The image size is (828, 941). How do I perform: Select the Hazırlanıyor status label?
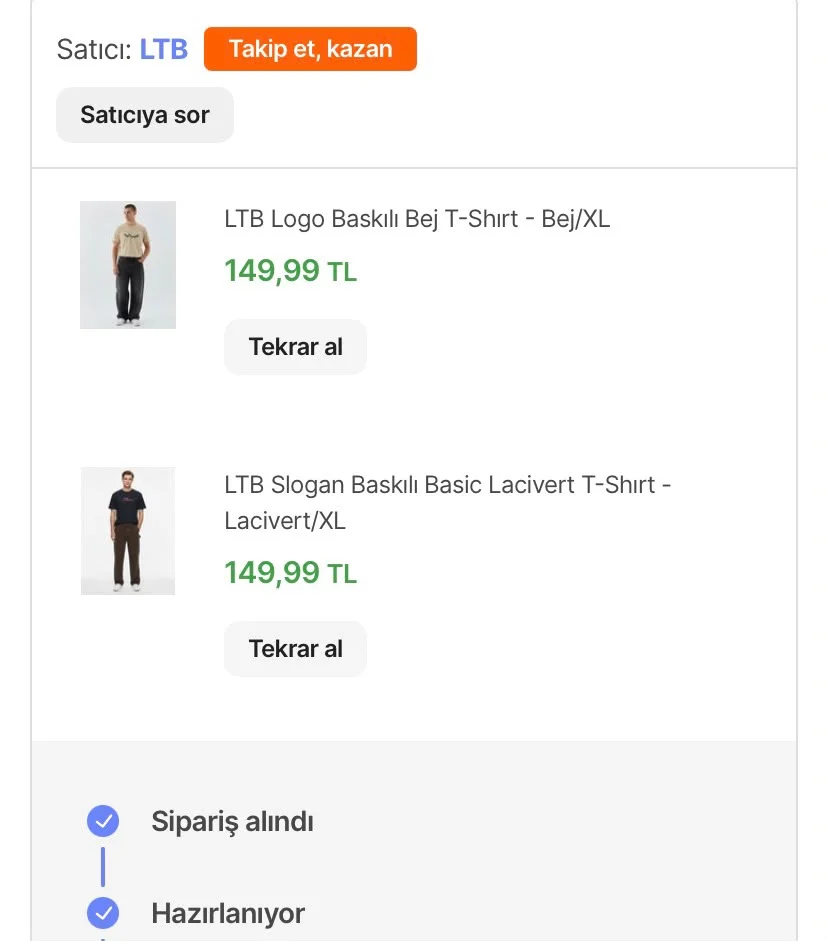[x=228, y=913]
